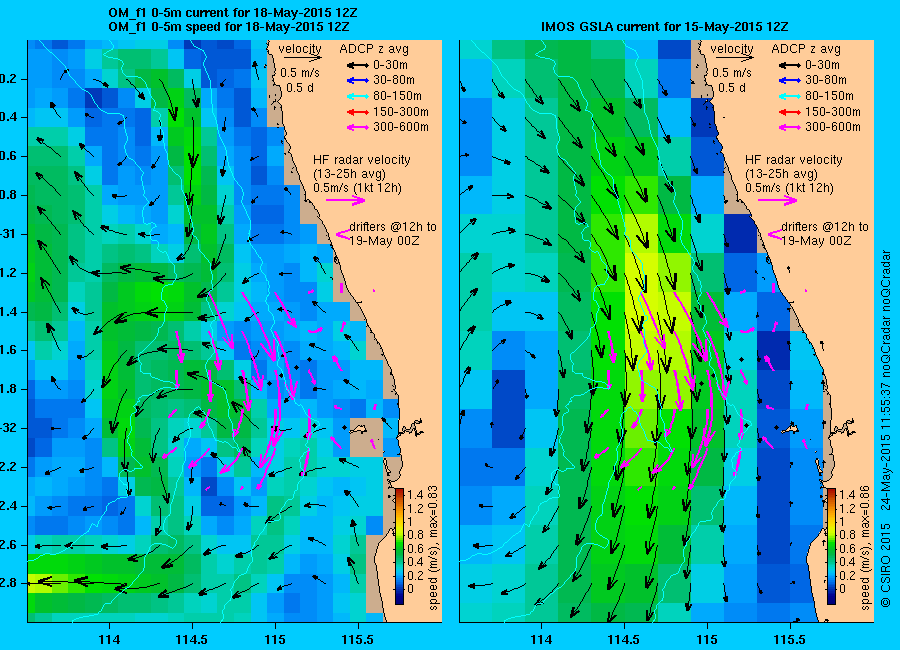Click longitude label 114.5 under right map
The height and width of the screenshot is (650, 900).
pos(623,639)
